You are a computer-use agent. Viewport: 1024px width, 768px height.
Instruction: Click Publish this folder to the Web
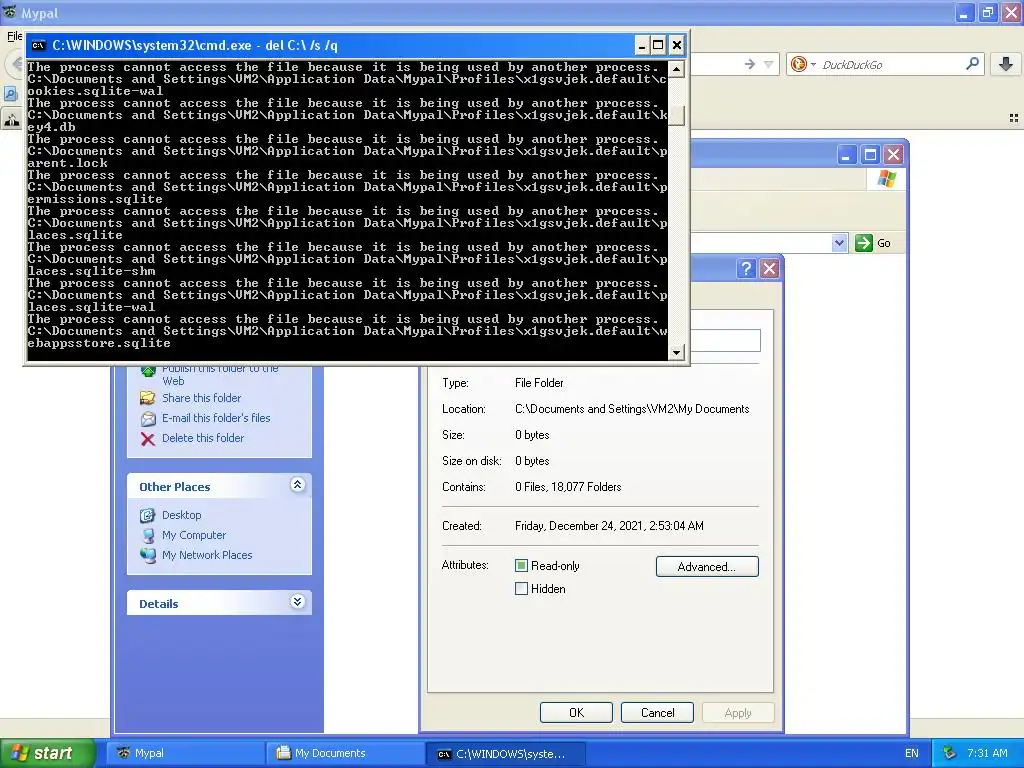pyautogui.click(x=220, y=375)
